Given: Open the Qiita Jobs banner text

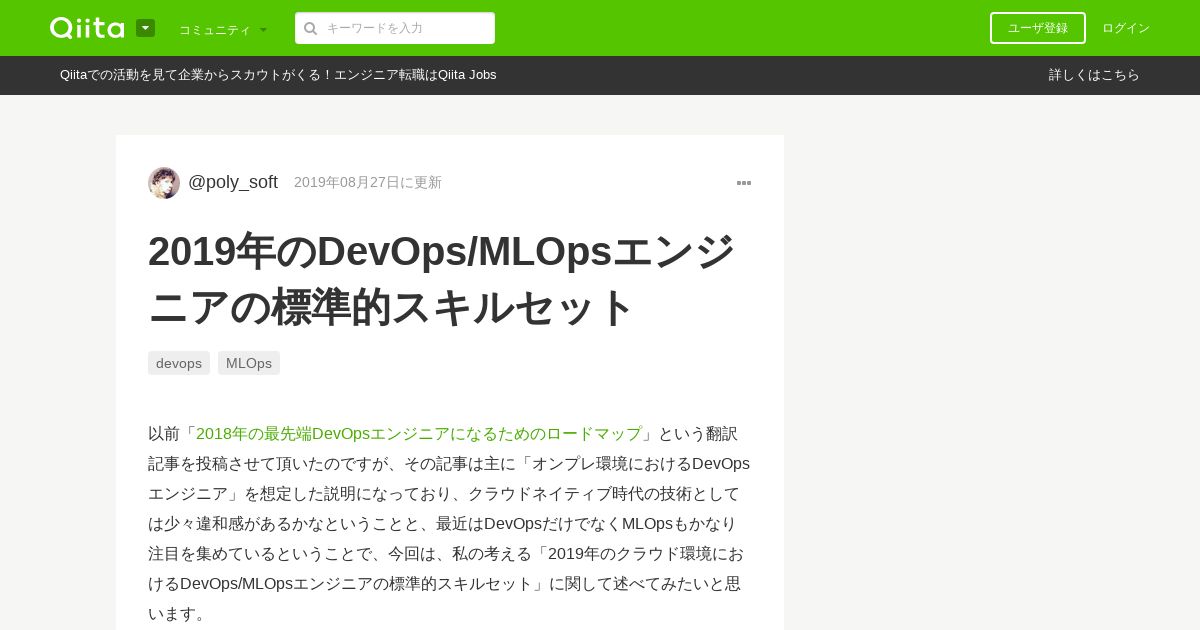Looking at the screenshot, I should pos(278,75).
